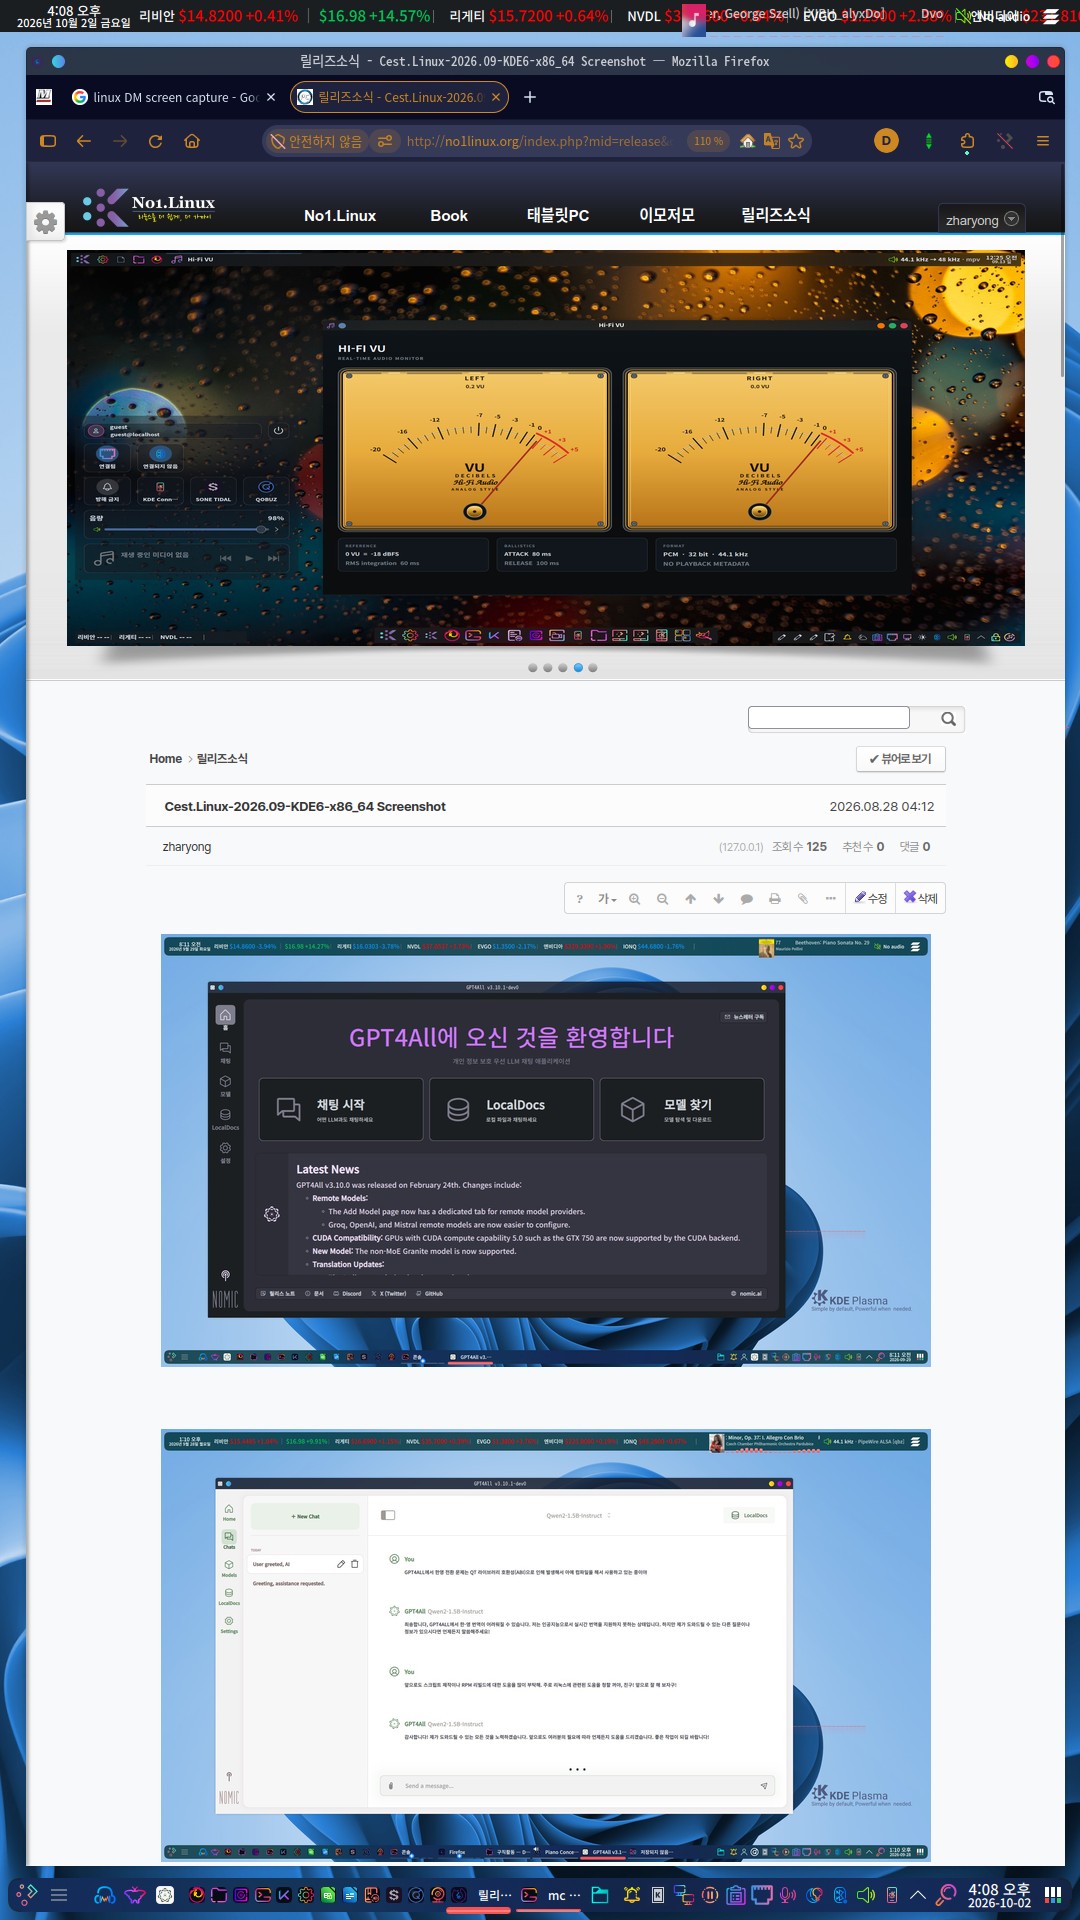Open Book menu item
Image resolution: width=1080 pixels, height=1920 pixels.
tap(449, 215)
